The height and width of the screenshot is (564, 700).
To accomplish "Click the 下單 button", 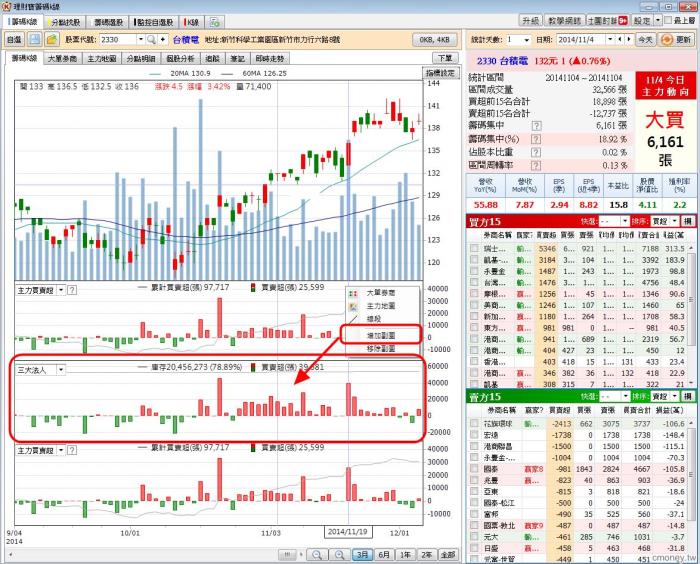I will [x=445, y=58].
